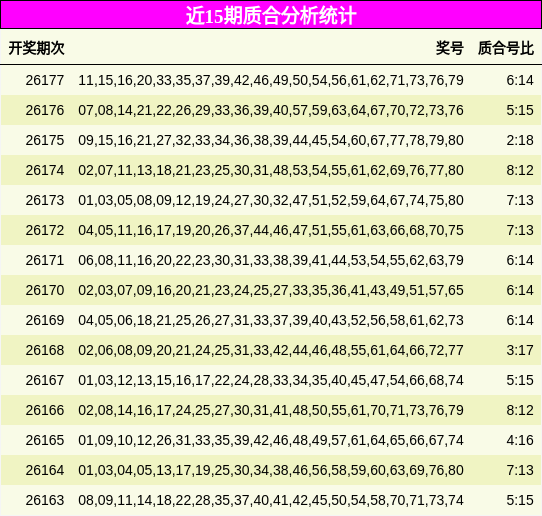Select the numbers for draw 26173
The image size is (542, 516).
pos(271,200)
